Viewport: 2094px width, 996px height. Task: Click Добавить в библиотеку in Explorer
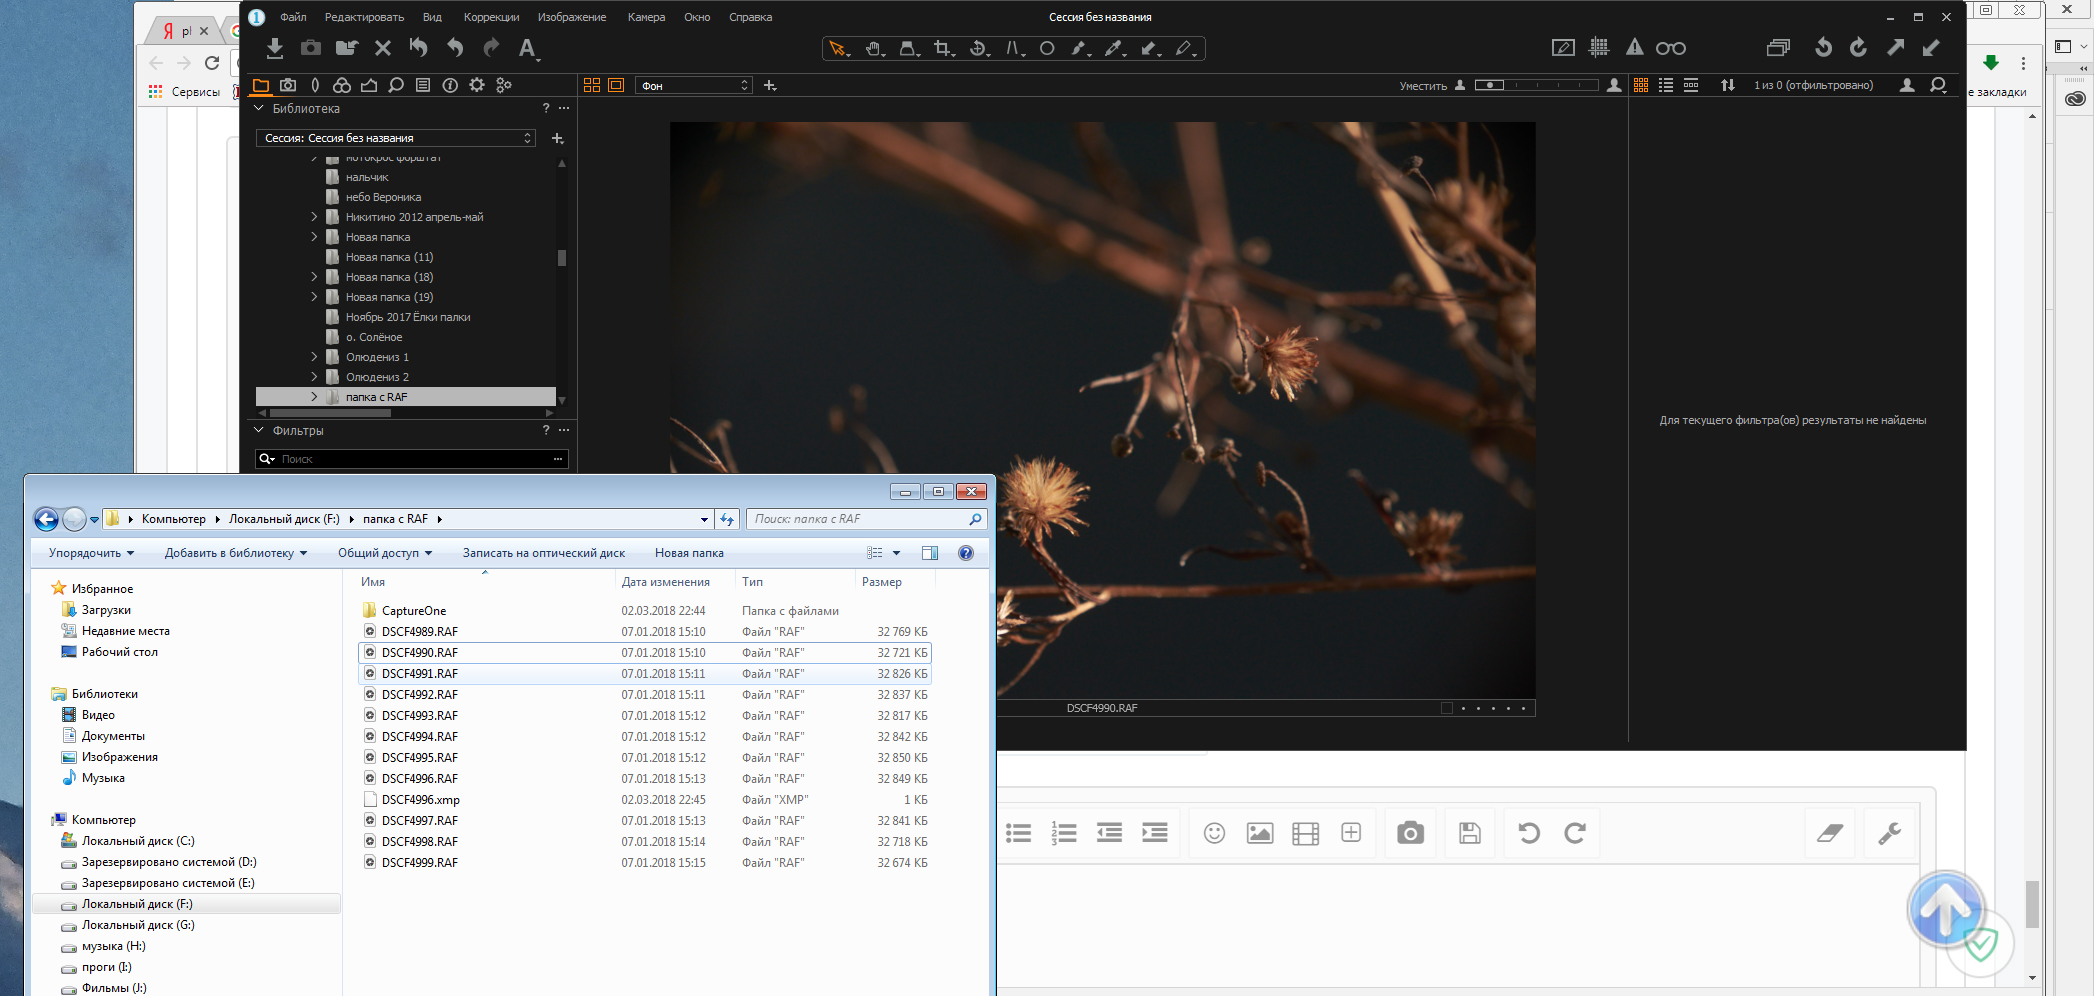click(236, 553)
